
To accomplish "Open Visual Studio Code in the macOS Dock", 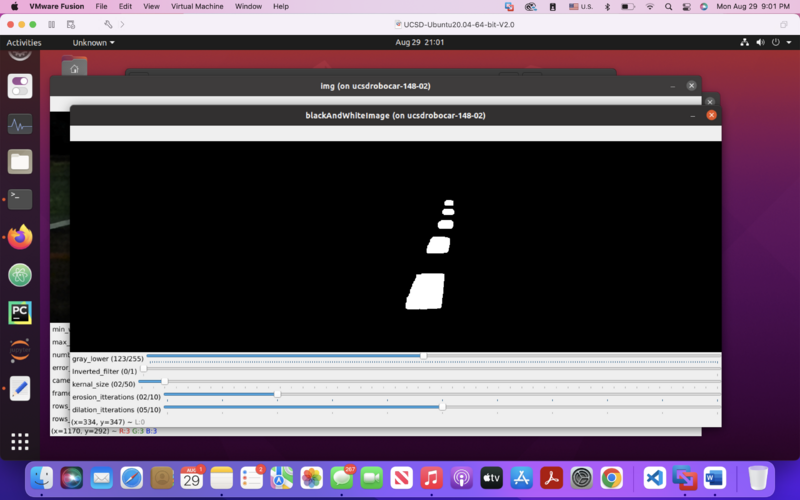I will click(x=654, y=479).
